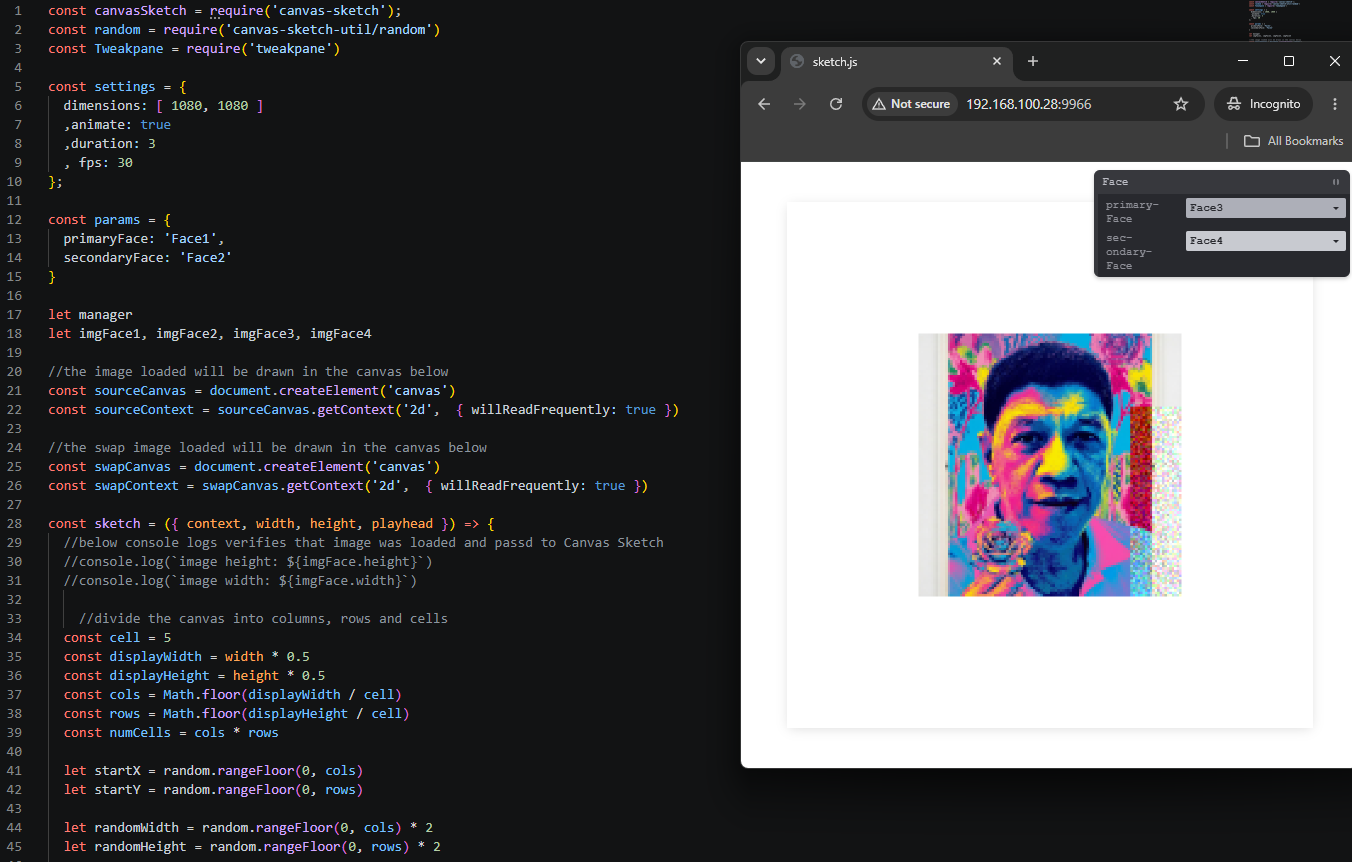This screenshot has height=862, width=1352.
Task: Add a new browser tab
Action: [x=1033, y=61]
